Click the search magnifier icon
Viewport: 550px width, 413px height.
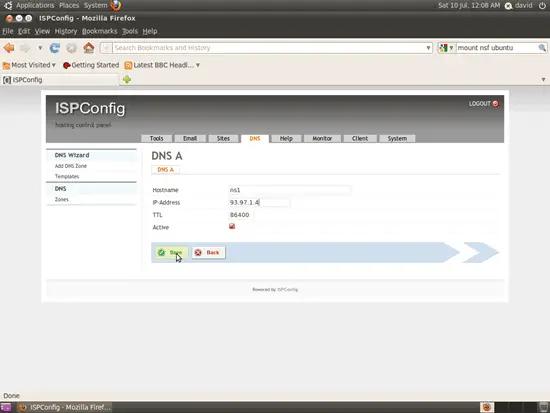point(542,48)
